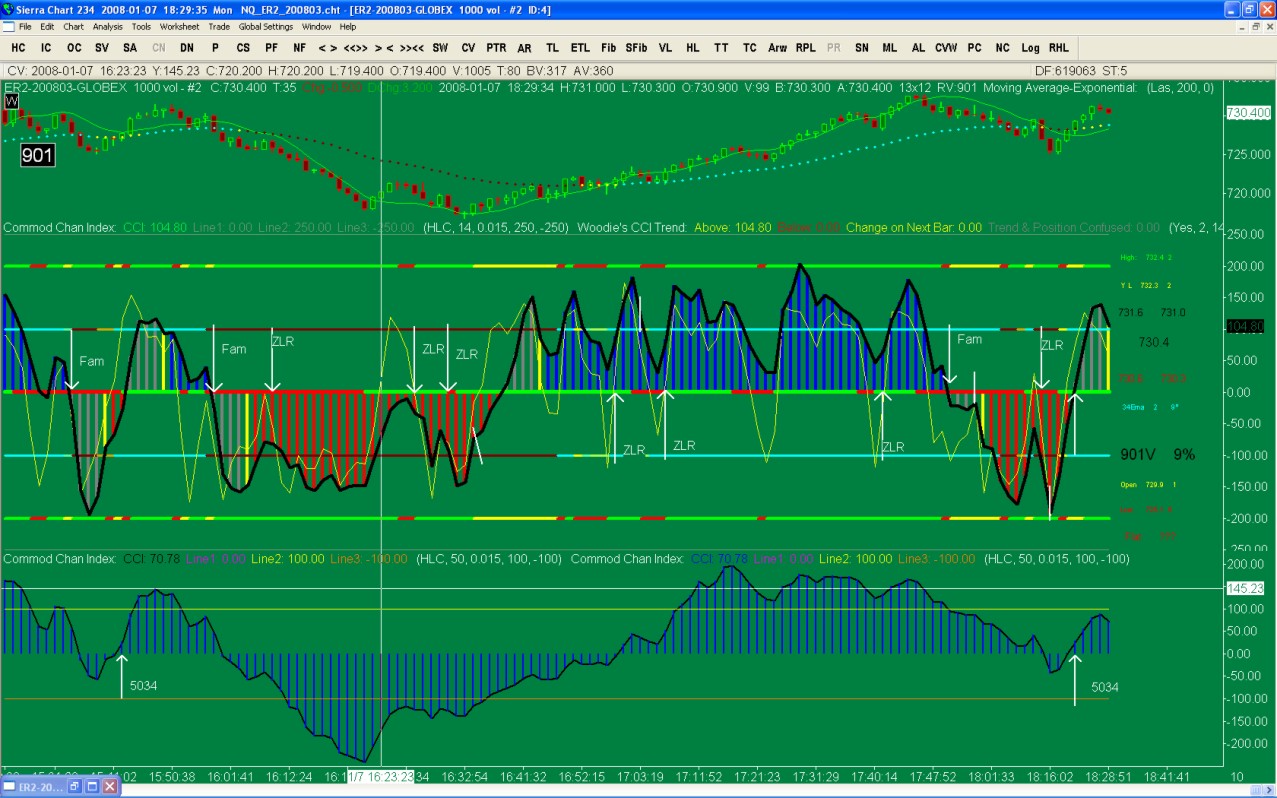
Task: Click the NC toolbar button
Action: point(1002,48)
